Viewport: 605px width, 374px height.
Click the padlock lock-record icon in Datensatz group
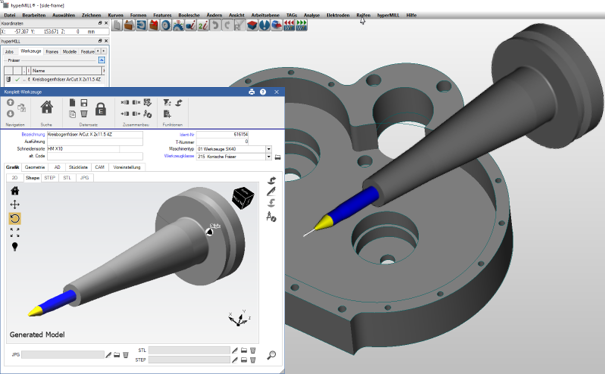[101, 109]
